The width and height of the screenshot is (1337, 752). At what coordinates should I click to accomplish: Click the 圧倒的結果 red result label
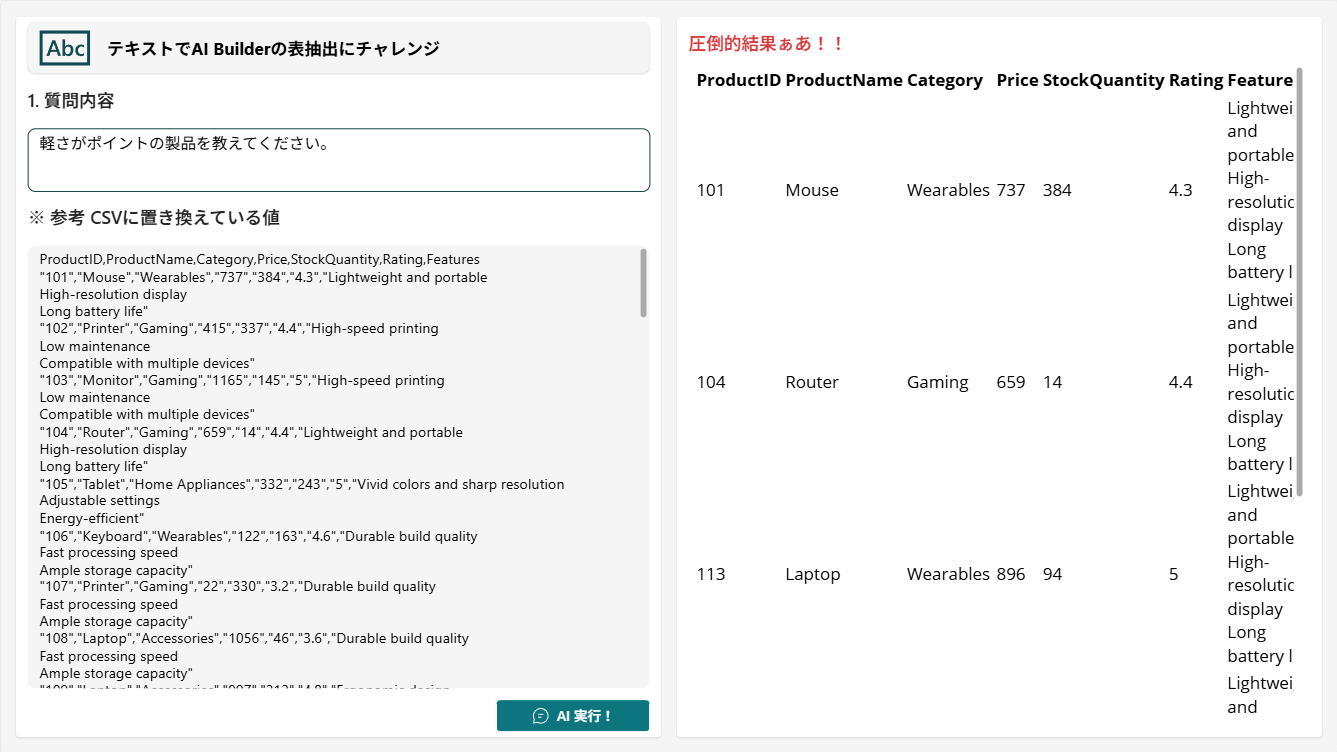(x=767, y=44)
